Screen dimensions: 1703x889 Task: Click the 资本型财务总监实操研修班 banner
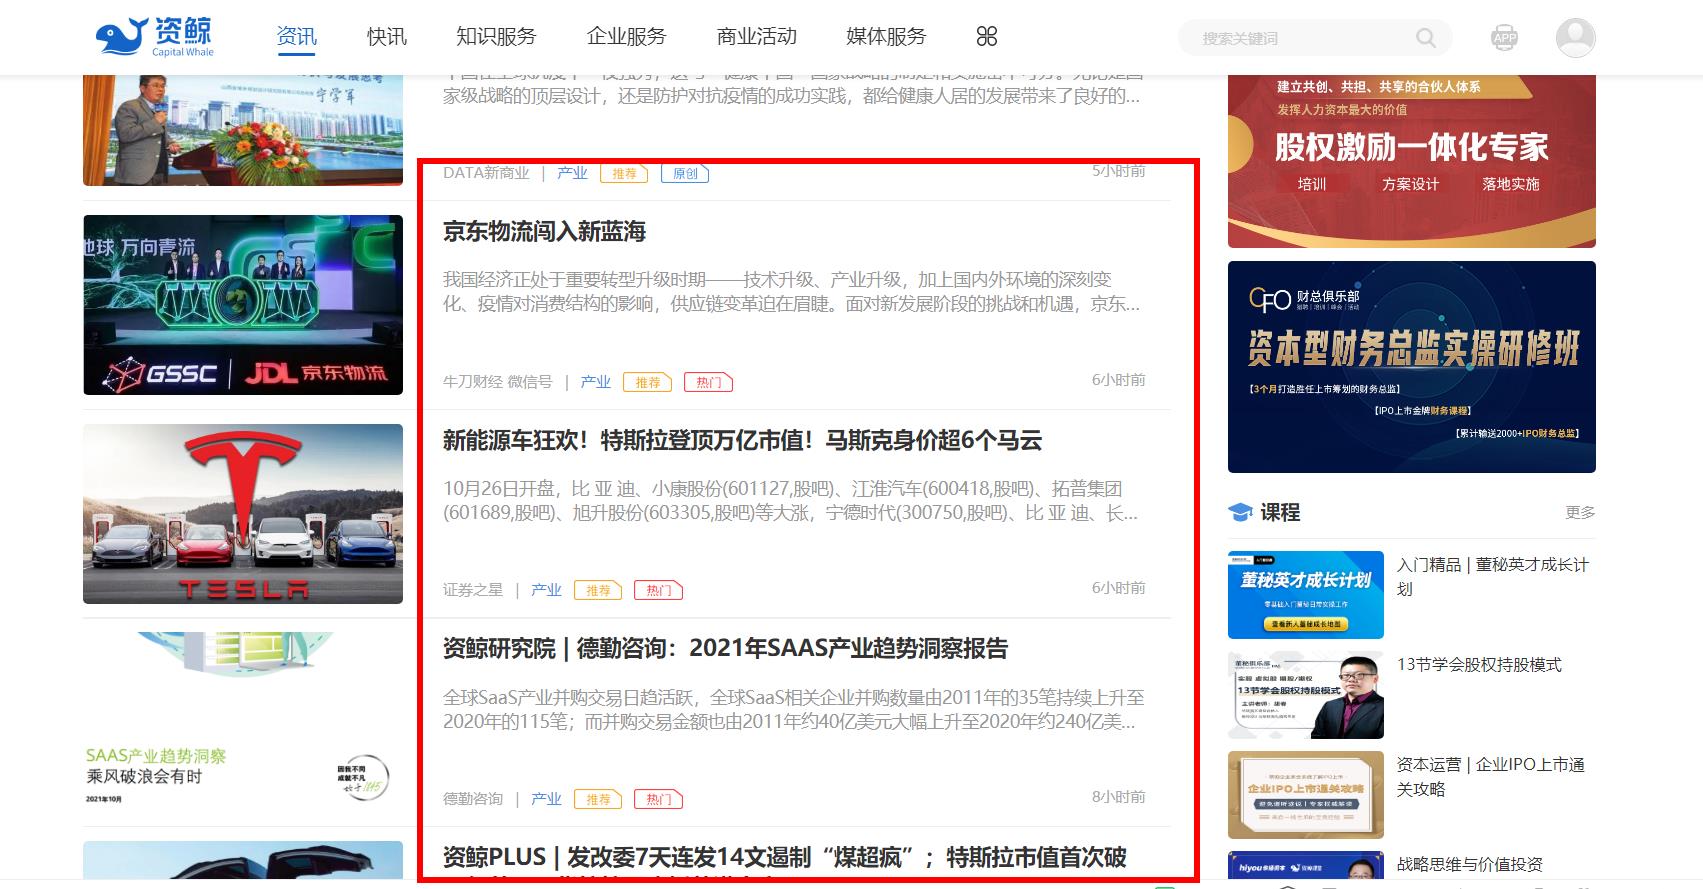point(1412,367)
